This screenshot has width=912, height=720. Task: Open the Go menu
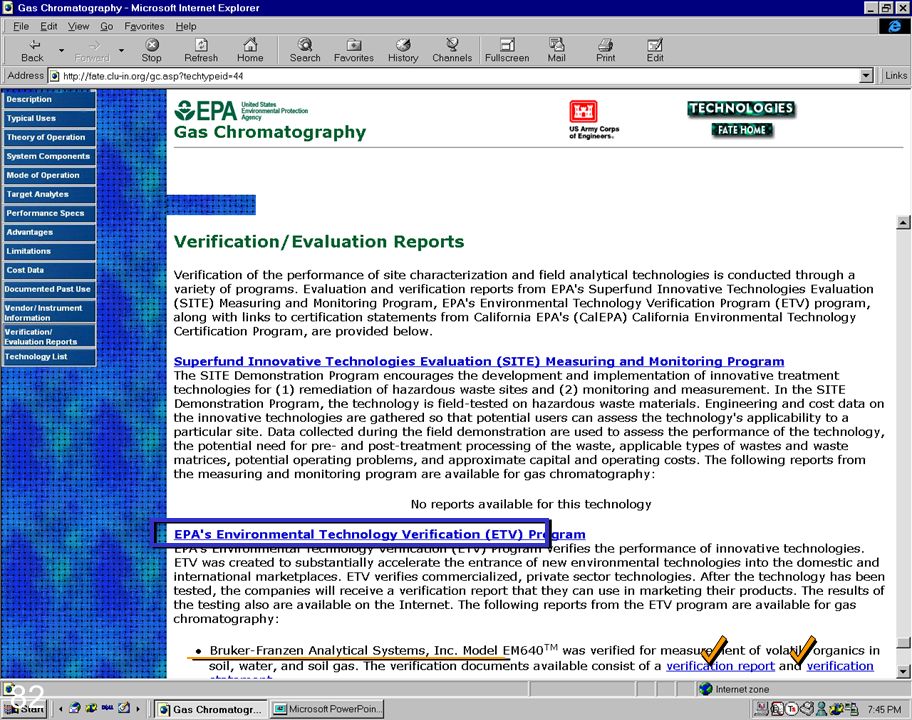point(106,26)
